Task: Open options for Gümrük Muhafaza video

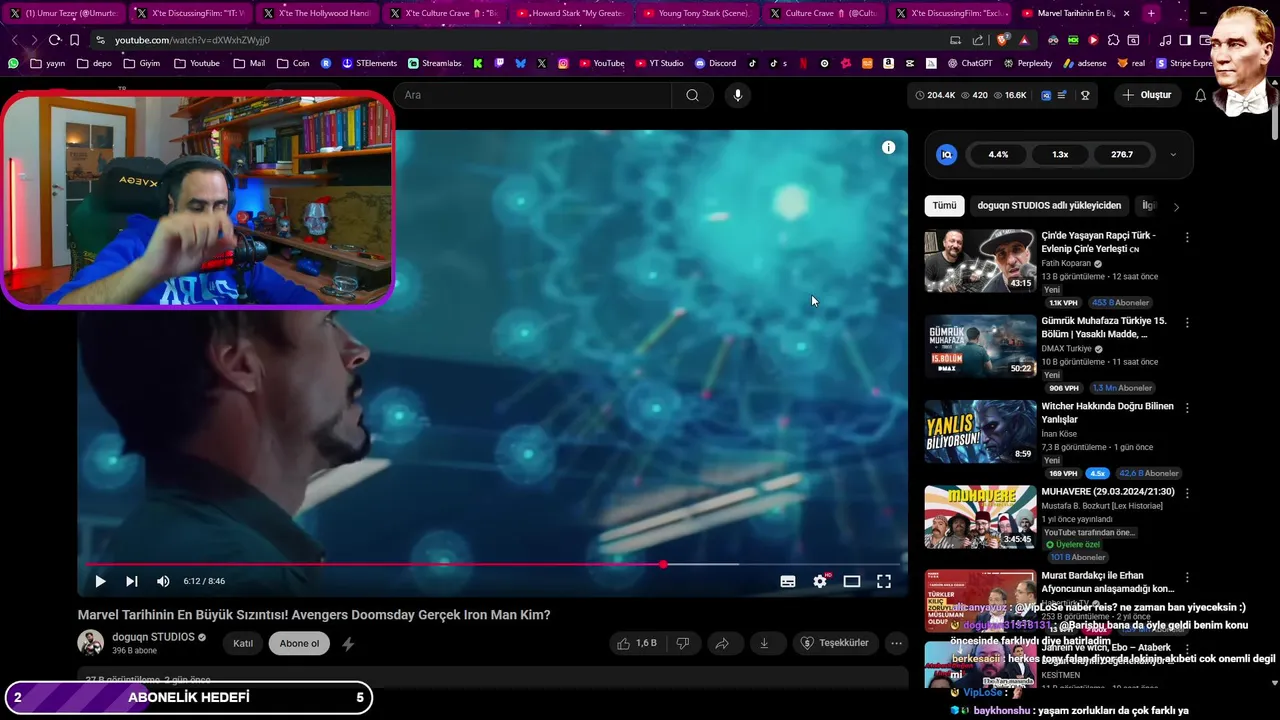Action: [1187, 322]
